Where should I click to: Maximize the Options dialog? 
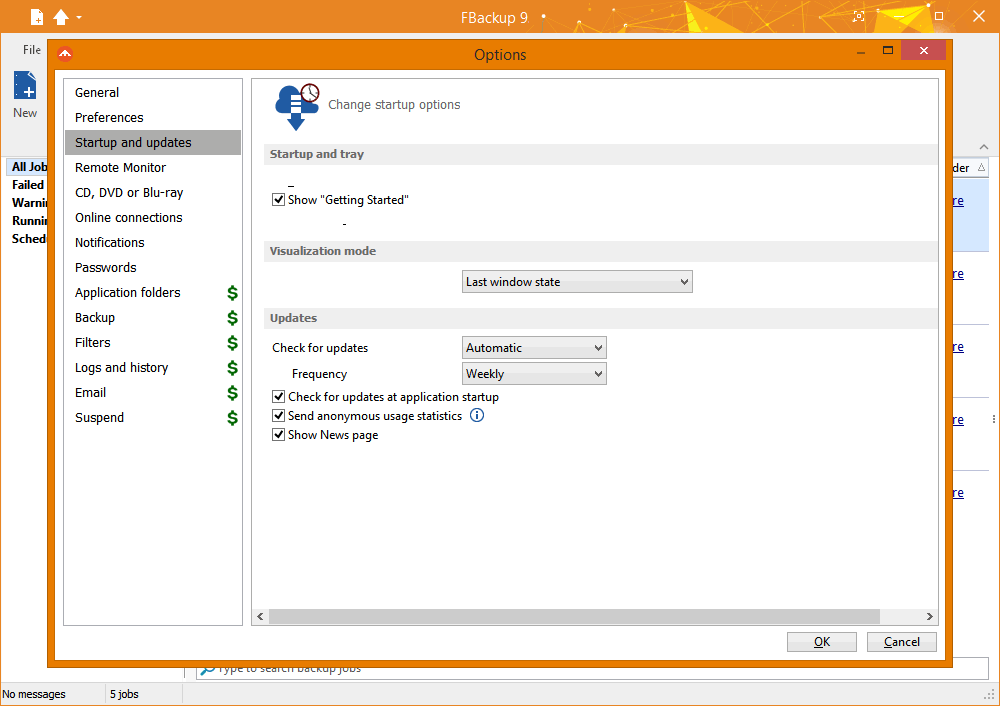888,50
